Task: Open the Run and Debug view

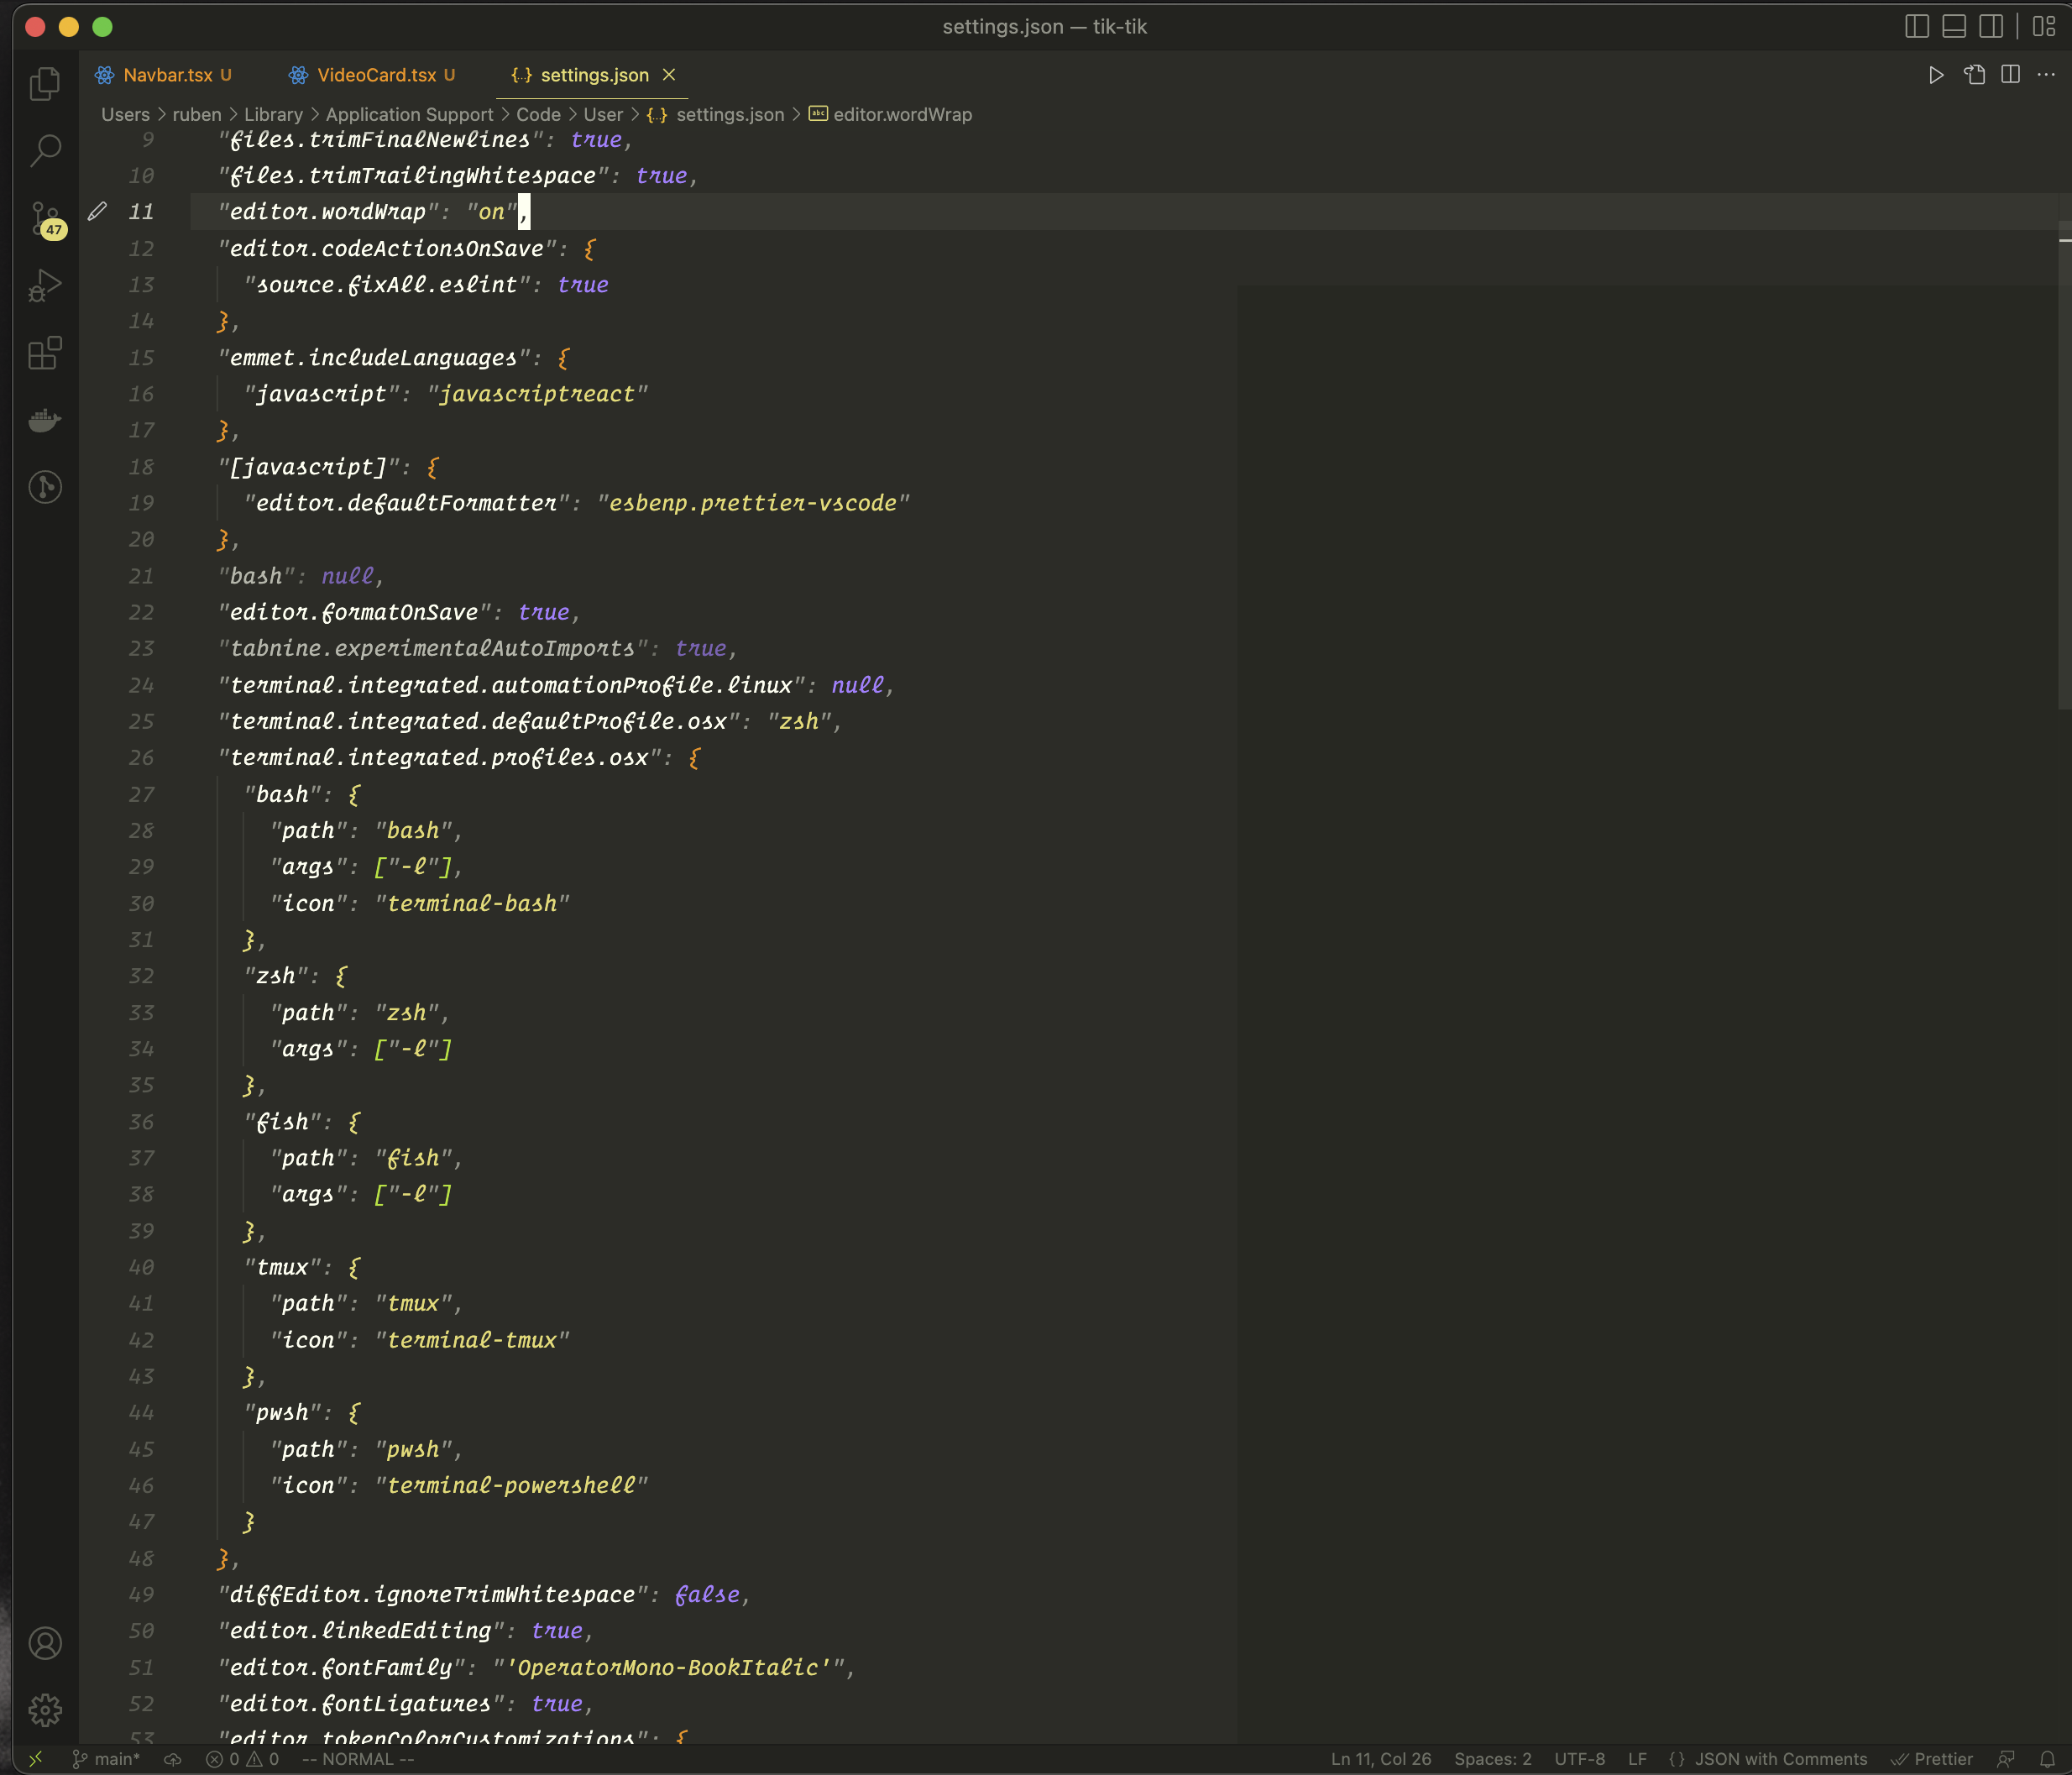Action: coord(45,286)
